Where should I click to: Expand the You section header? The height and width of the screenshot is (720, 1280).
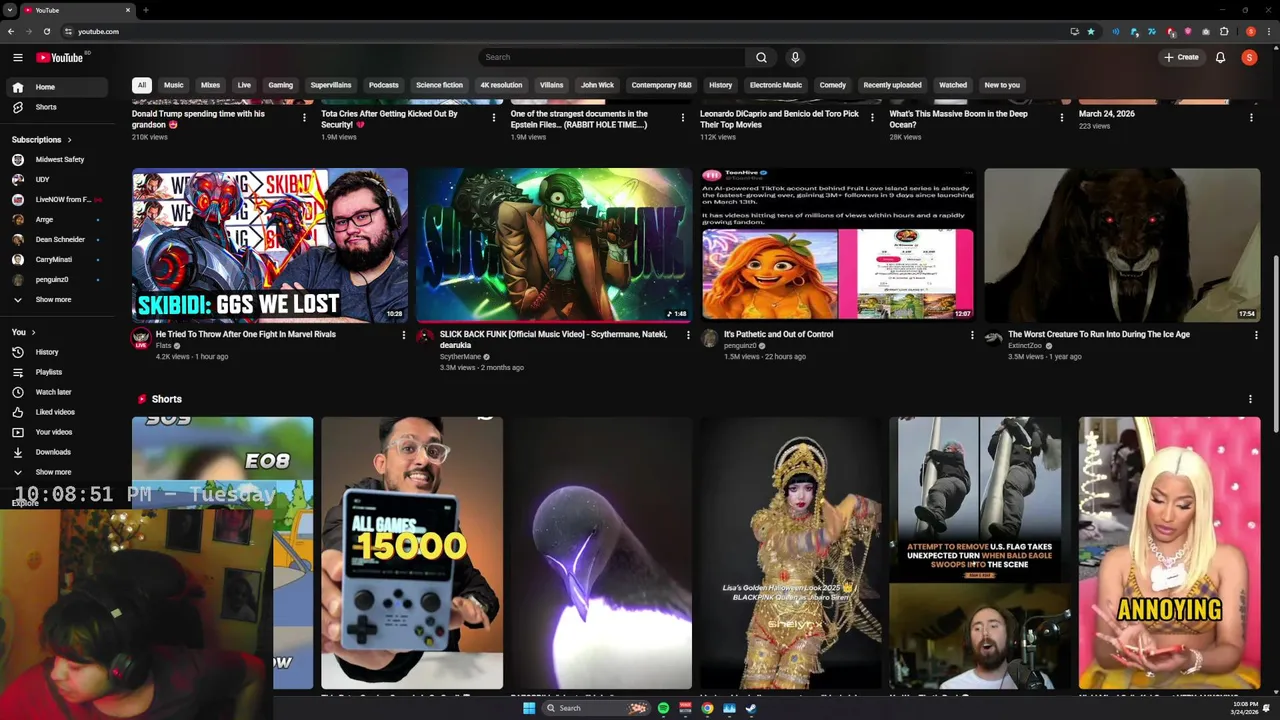coord(23,332)
